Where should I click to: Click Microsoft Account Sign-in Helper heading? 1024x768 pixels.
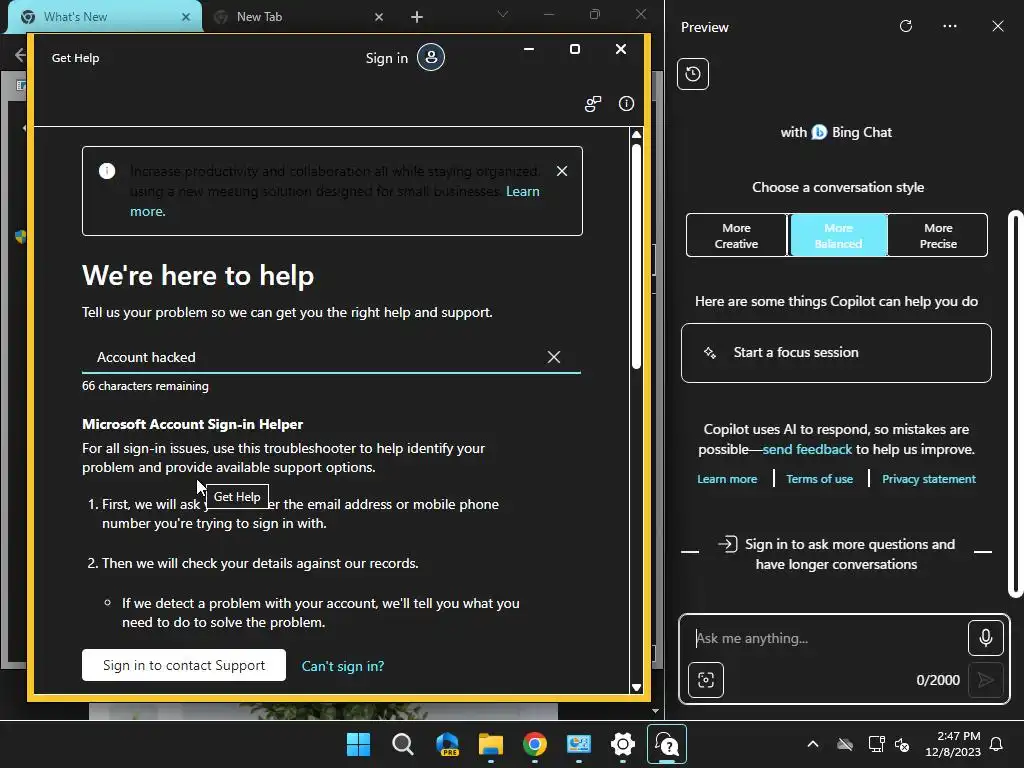point(193,424)
